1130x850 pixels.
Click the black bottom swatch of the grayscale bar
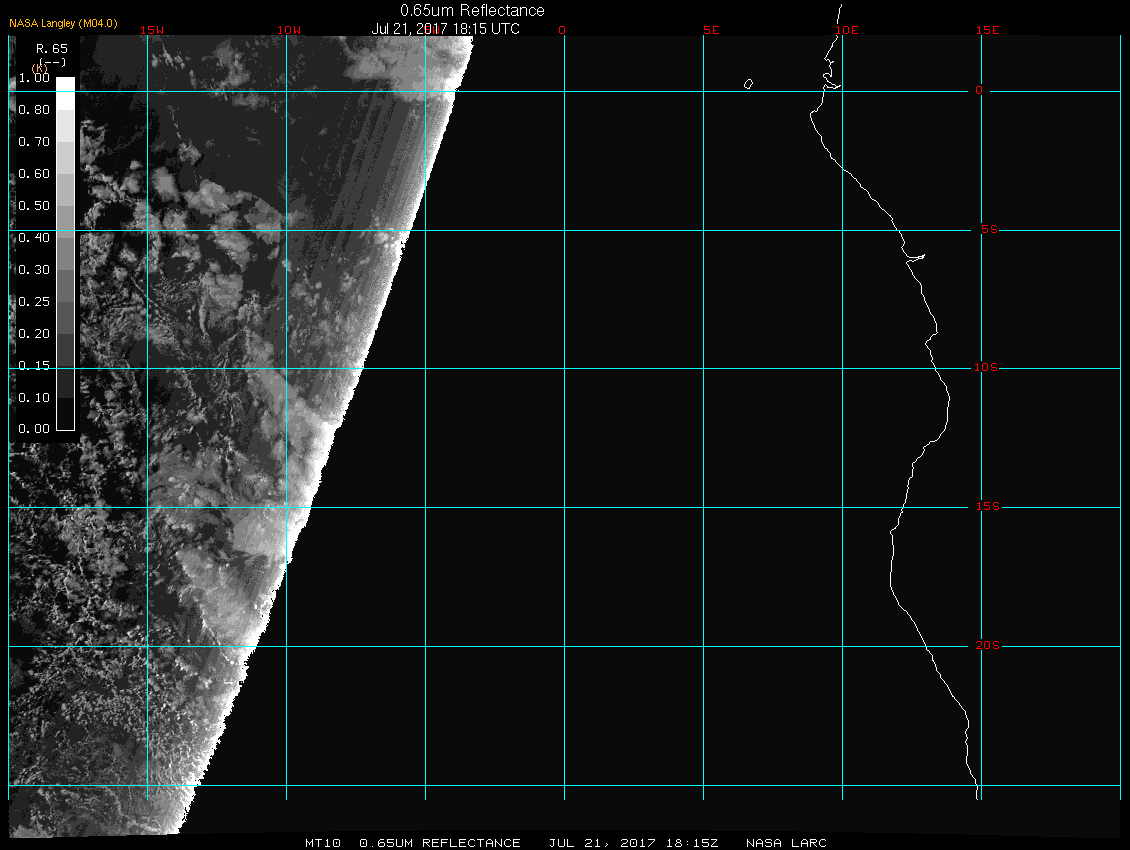click(66, 415)
